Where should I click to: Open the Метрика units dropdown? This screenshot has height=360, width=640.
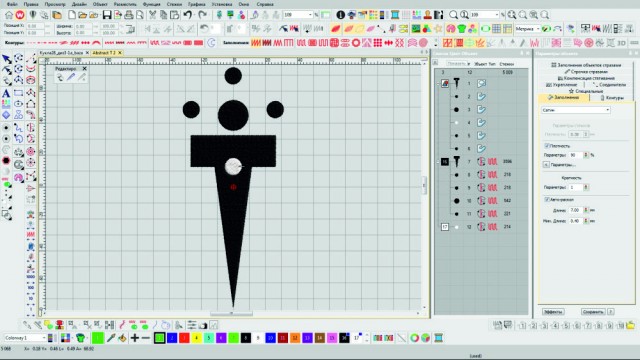[x=527, y=29]
